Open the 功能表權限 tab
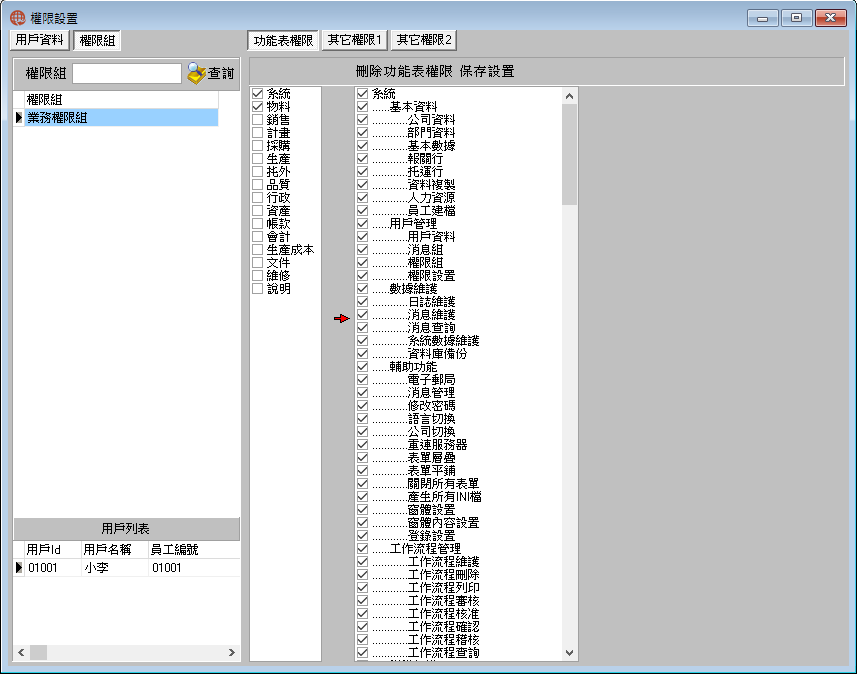857x674 pixels. click(283, 40)
